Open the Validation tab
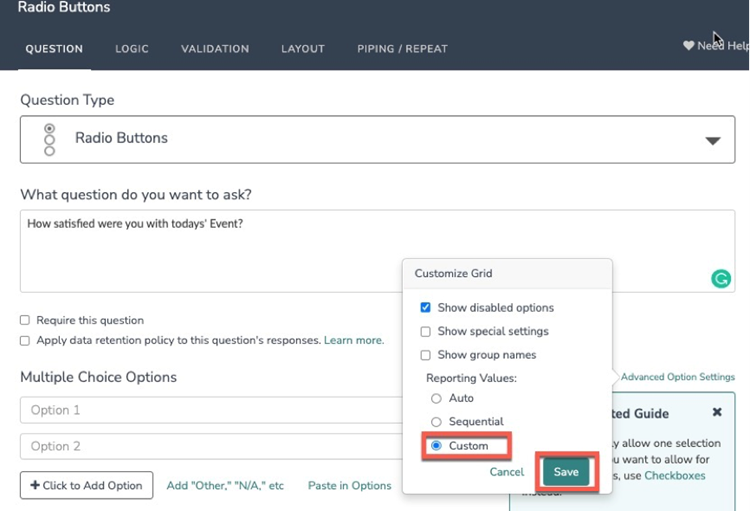The width and height of the screenshot is (750, 511). point(215,48)
